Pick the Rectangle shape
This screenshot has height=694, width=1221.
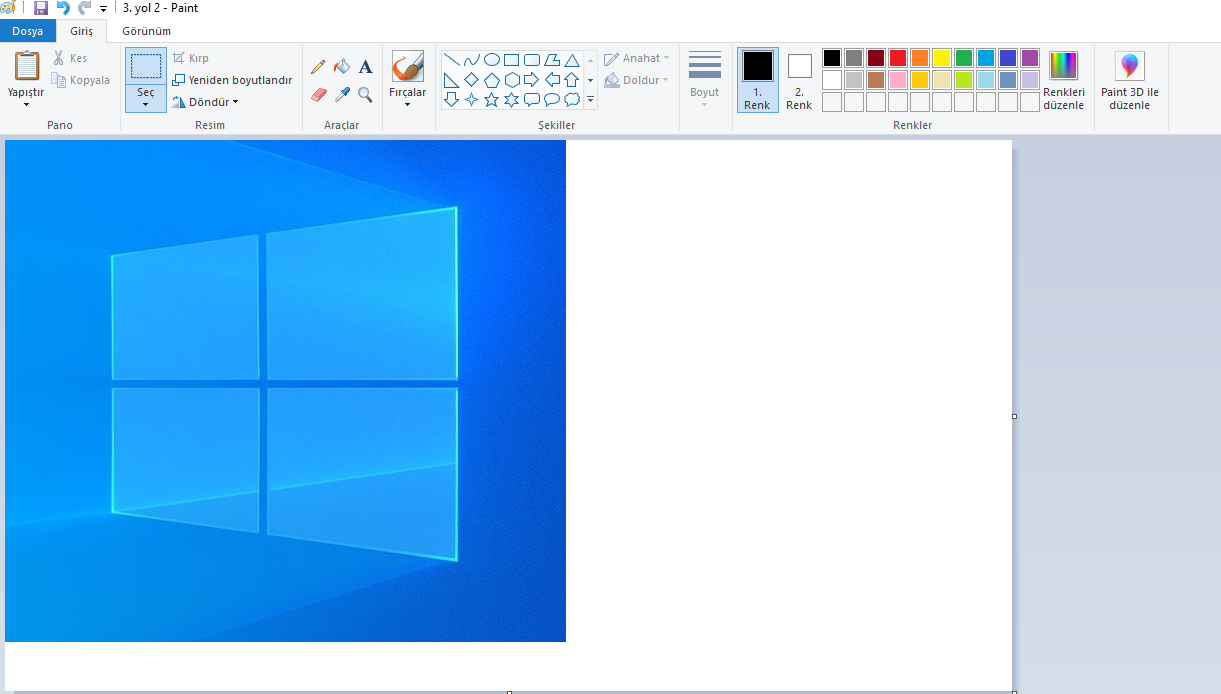511,60
